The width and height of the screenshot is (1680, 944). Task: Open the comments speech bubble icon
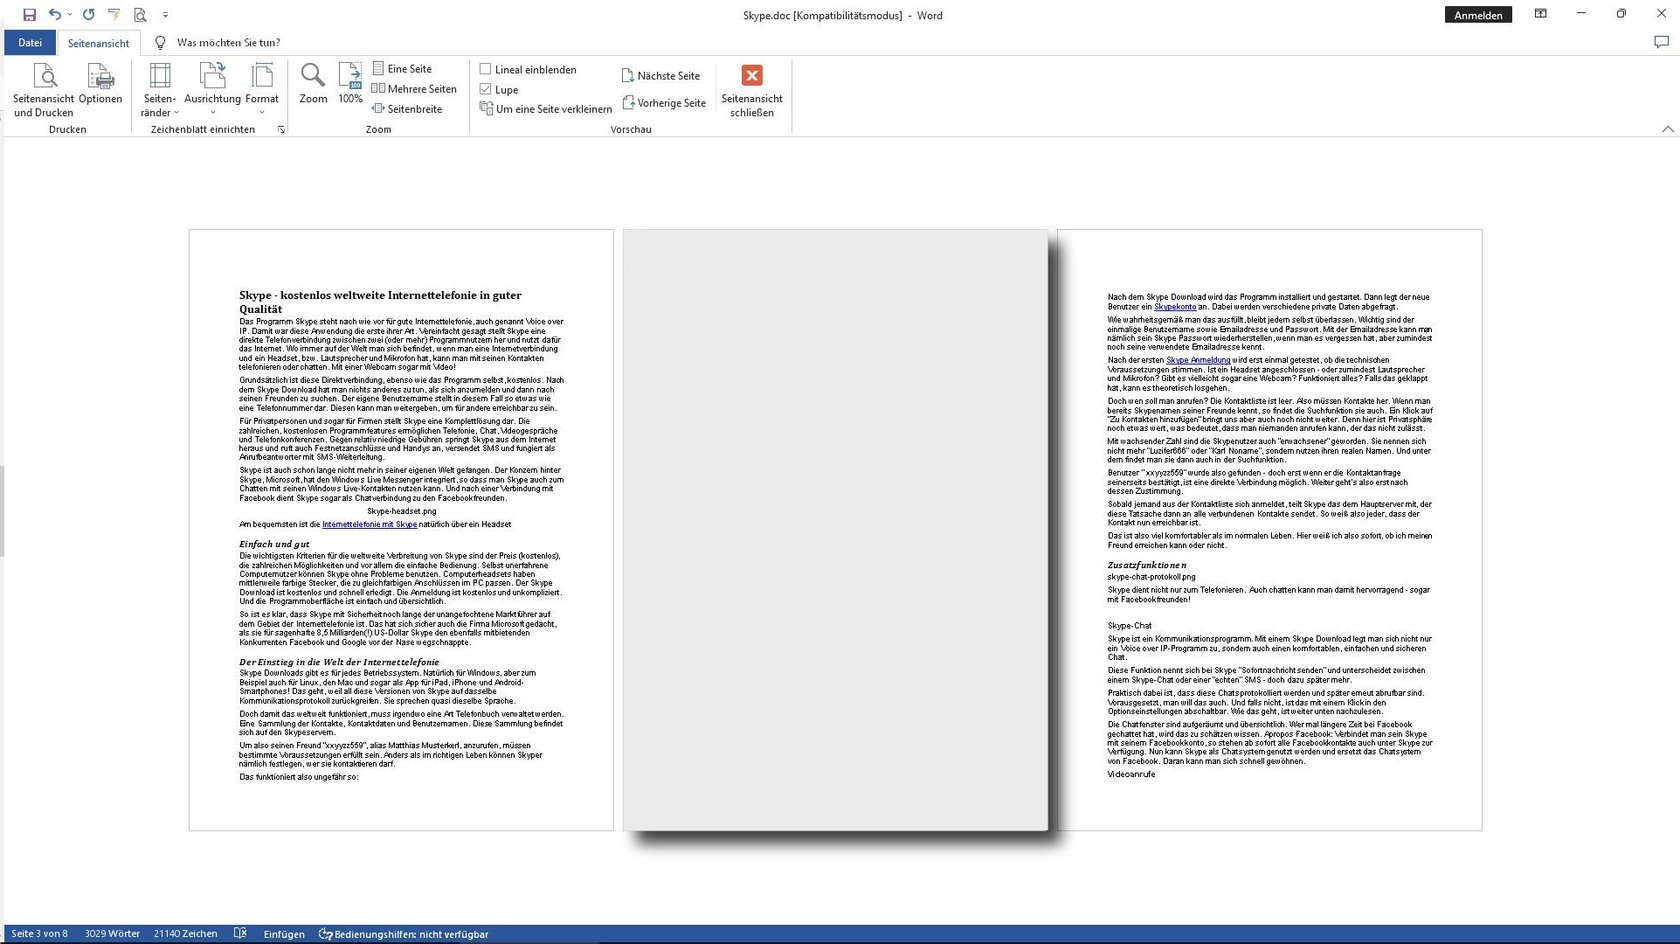point(1661,42)
